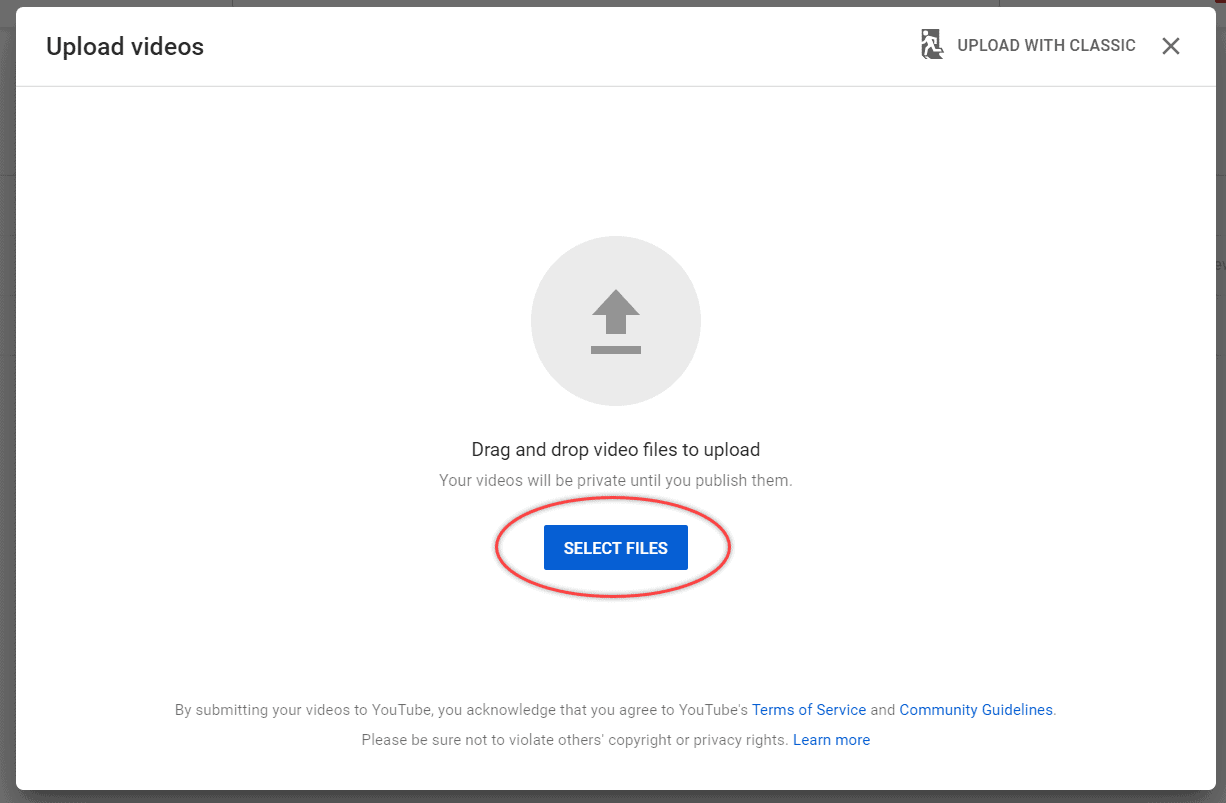
Task: Click the horizontal bar beneath the upload arrow
Action: click(x=615, y=349)
